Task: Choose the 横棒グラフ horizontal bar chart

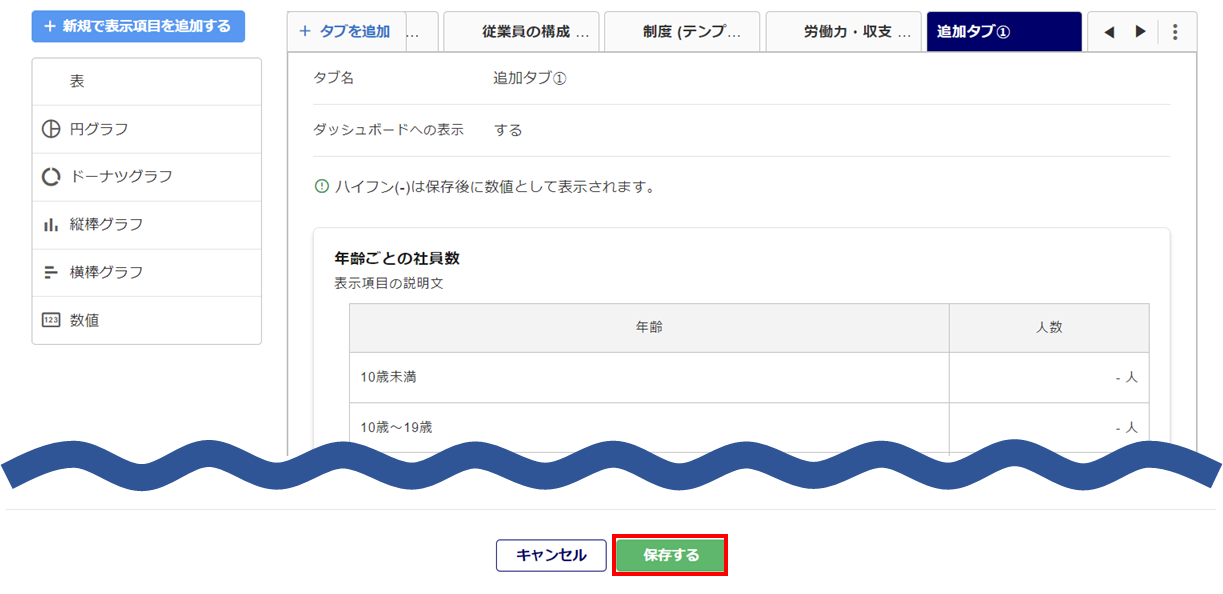Action: 146,272
